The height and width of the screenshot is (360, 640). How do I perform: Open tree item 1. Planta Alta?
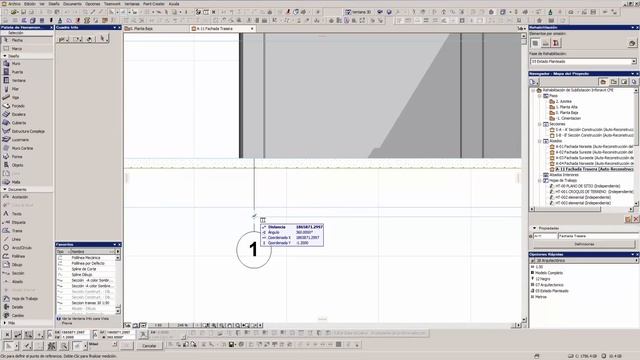pyautogui.click(x=567, y=107)
